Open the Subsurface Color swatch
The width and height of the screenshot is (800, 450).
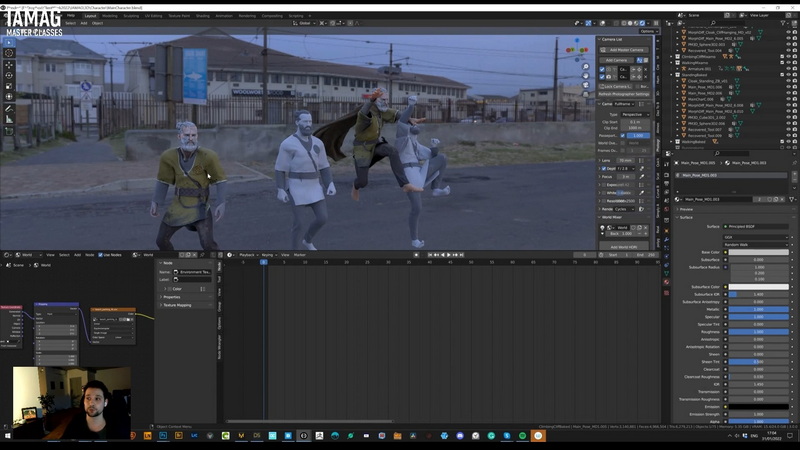(x=759, y=287)
